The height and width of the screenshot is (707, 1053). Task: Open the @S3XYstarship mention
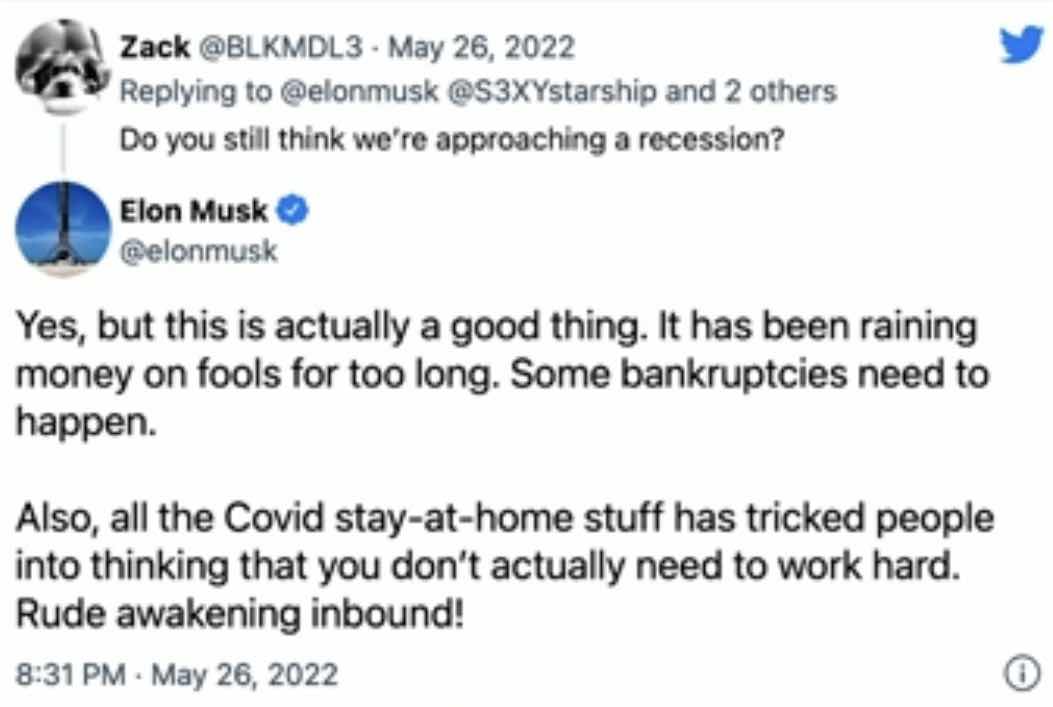551,91
